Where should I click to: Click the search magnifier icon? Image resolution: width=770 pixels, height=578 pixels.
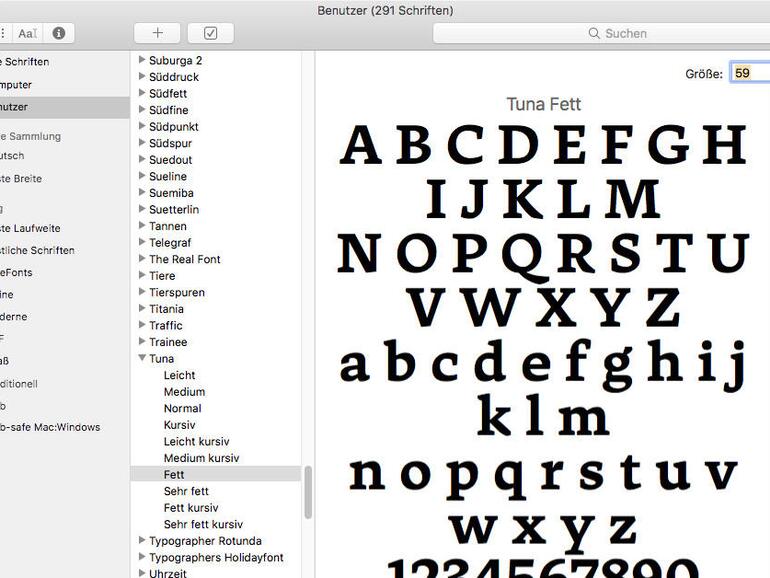[594, 33]
